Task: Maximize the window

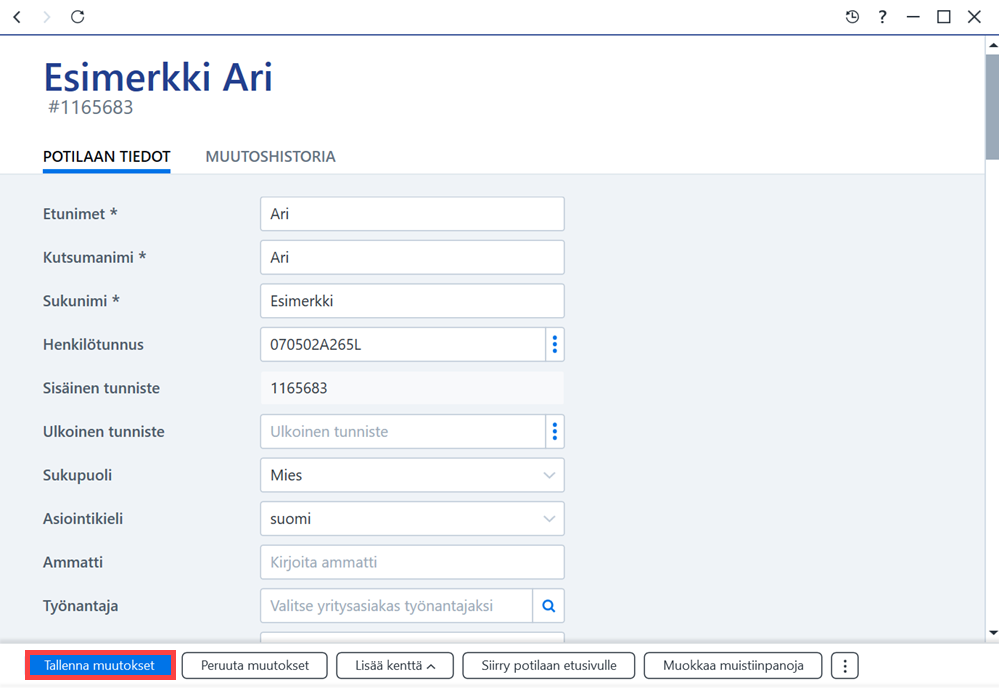Action: (x=944, y=17)
